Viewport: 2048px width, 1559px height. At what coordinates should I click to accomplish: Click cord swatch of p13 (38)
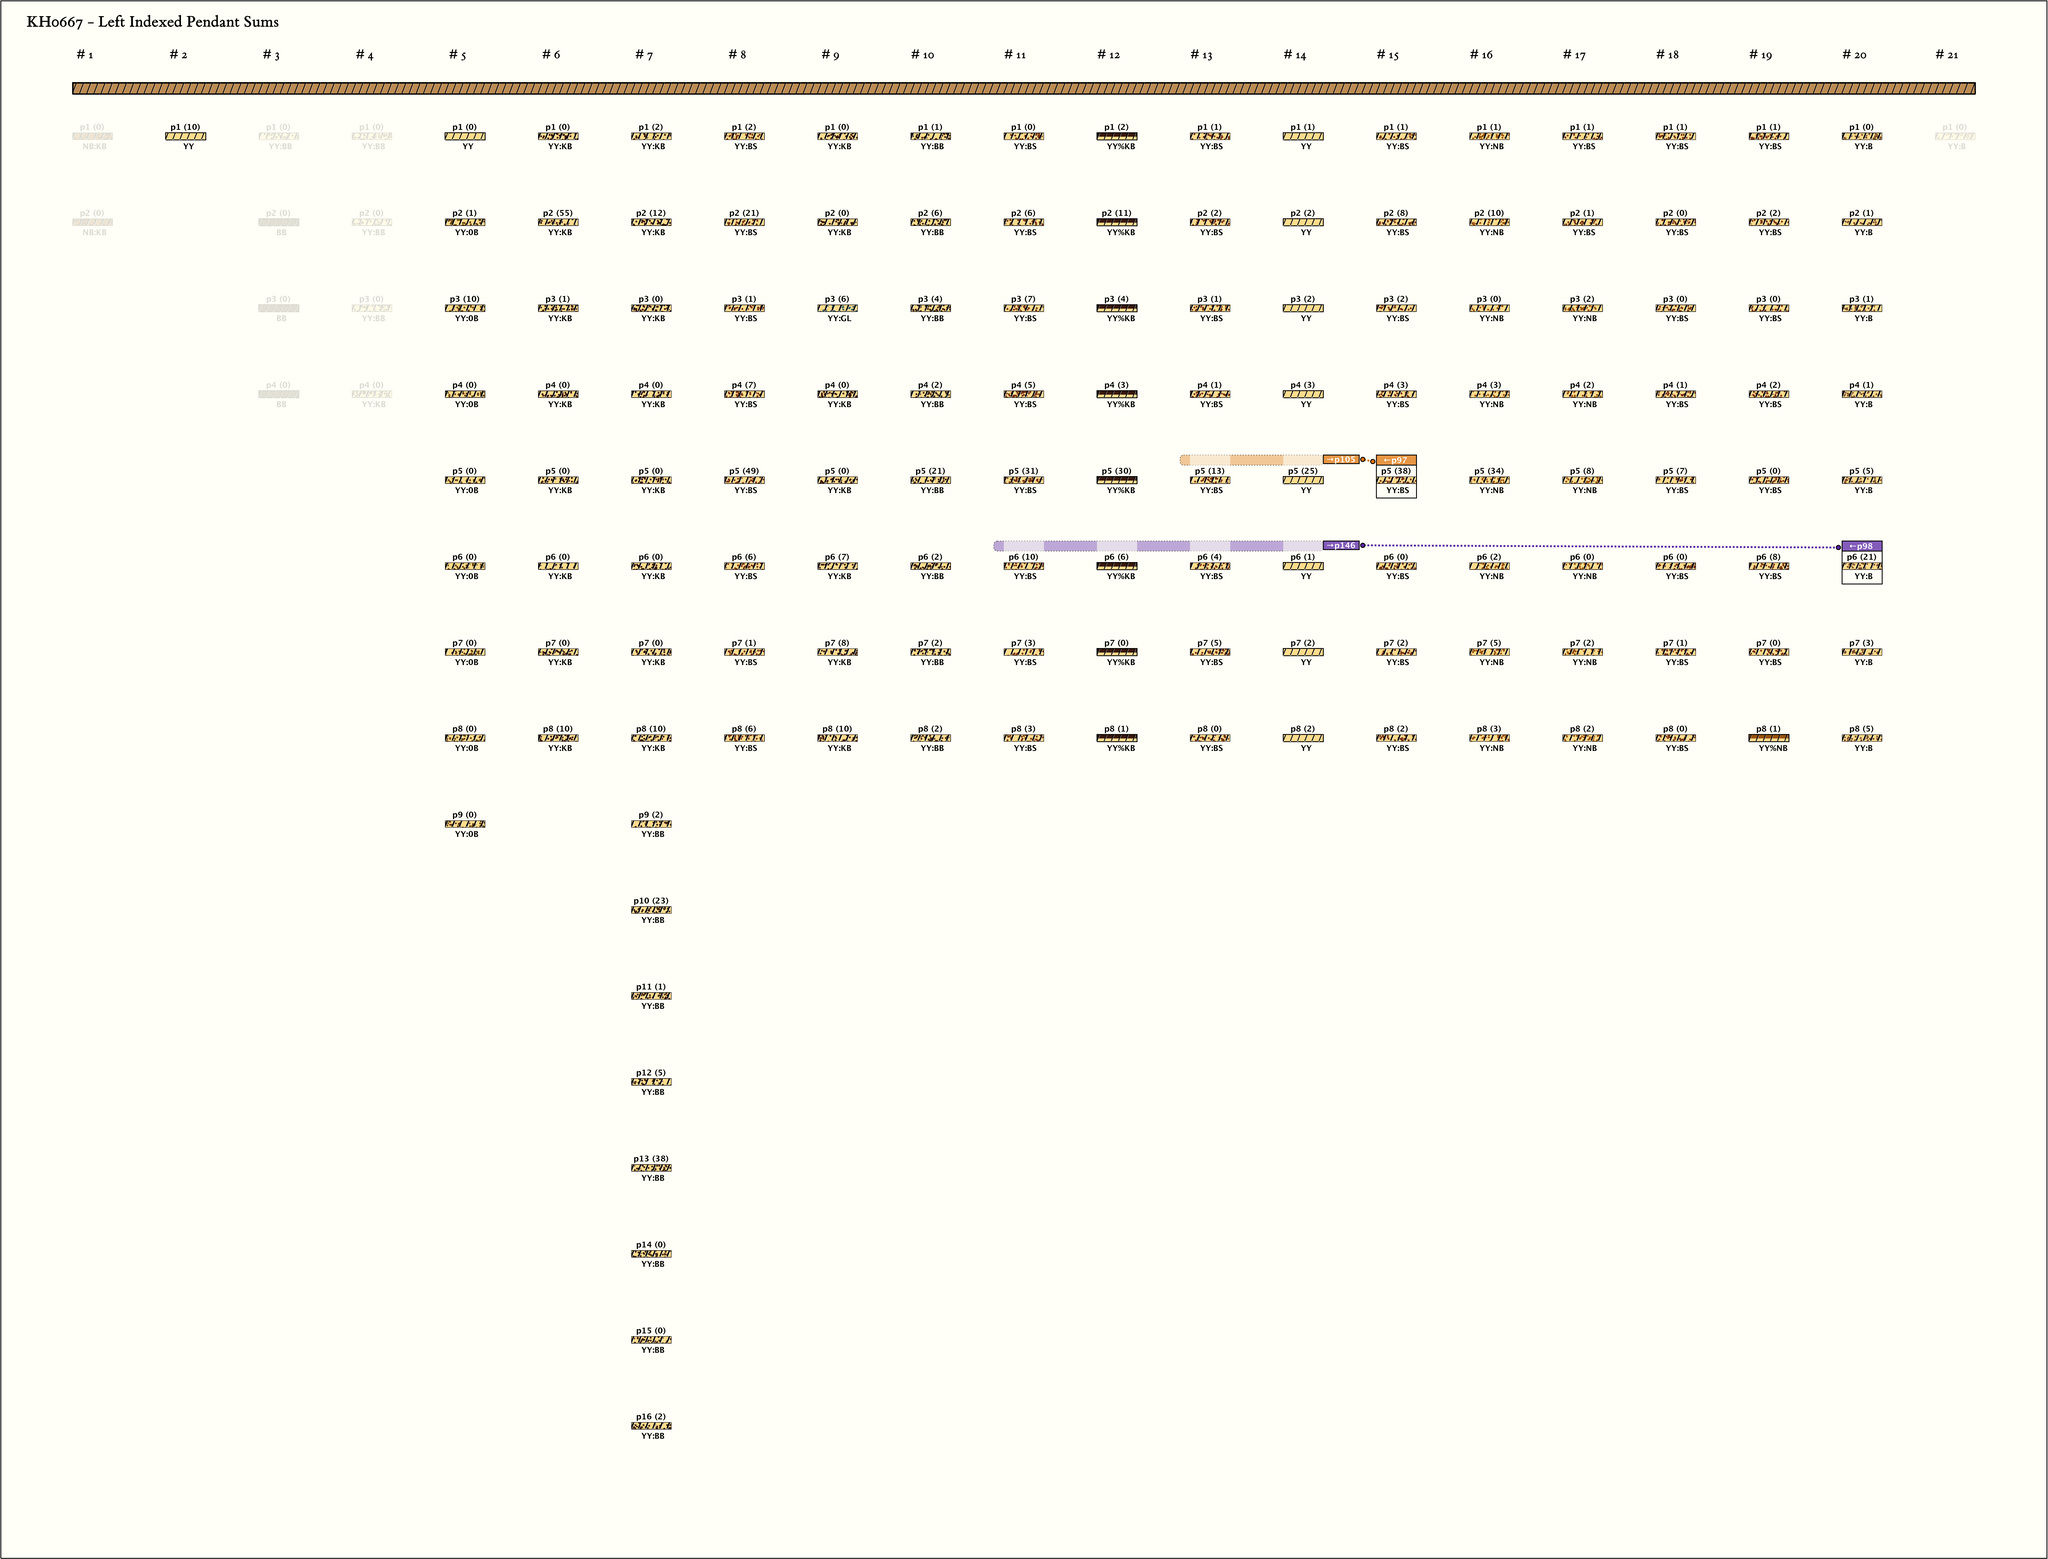651,1168
